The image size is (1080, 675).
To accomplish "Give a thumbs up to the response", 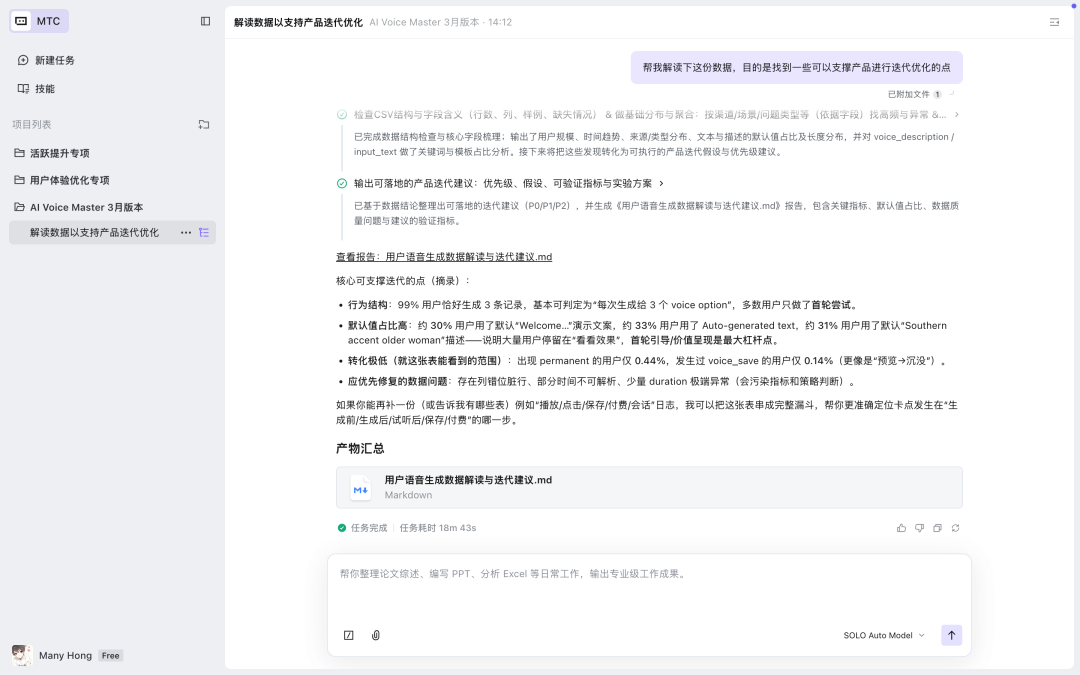I will click(901, 527).
